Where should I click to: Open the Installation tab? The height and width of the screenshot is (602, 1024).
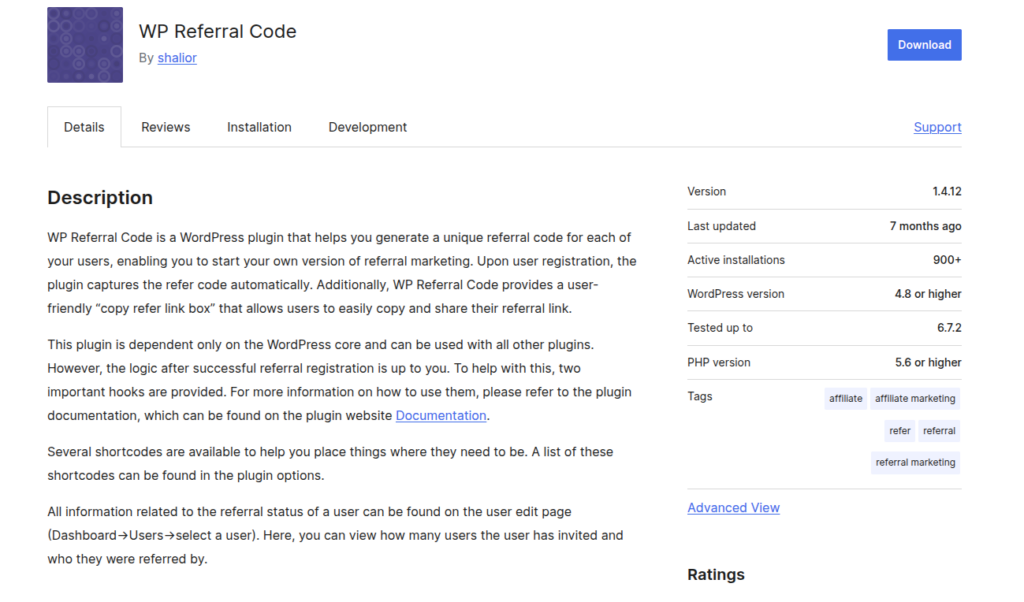coord(259,127)
